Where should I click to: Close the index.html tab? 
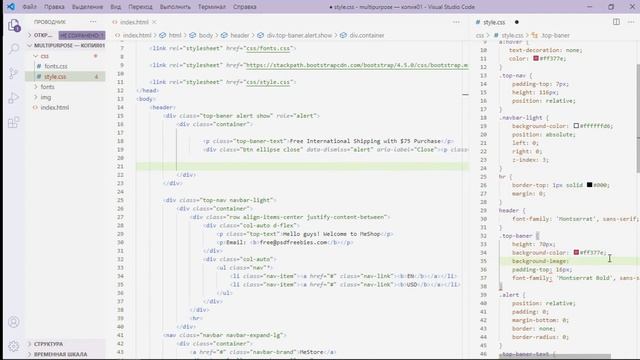tap(154, 22)
